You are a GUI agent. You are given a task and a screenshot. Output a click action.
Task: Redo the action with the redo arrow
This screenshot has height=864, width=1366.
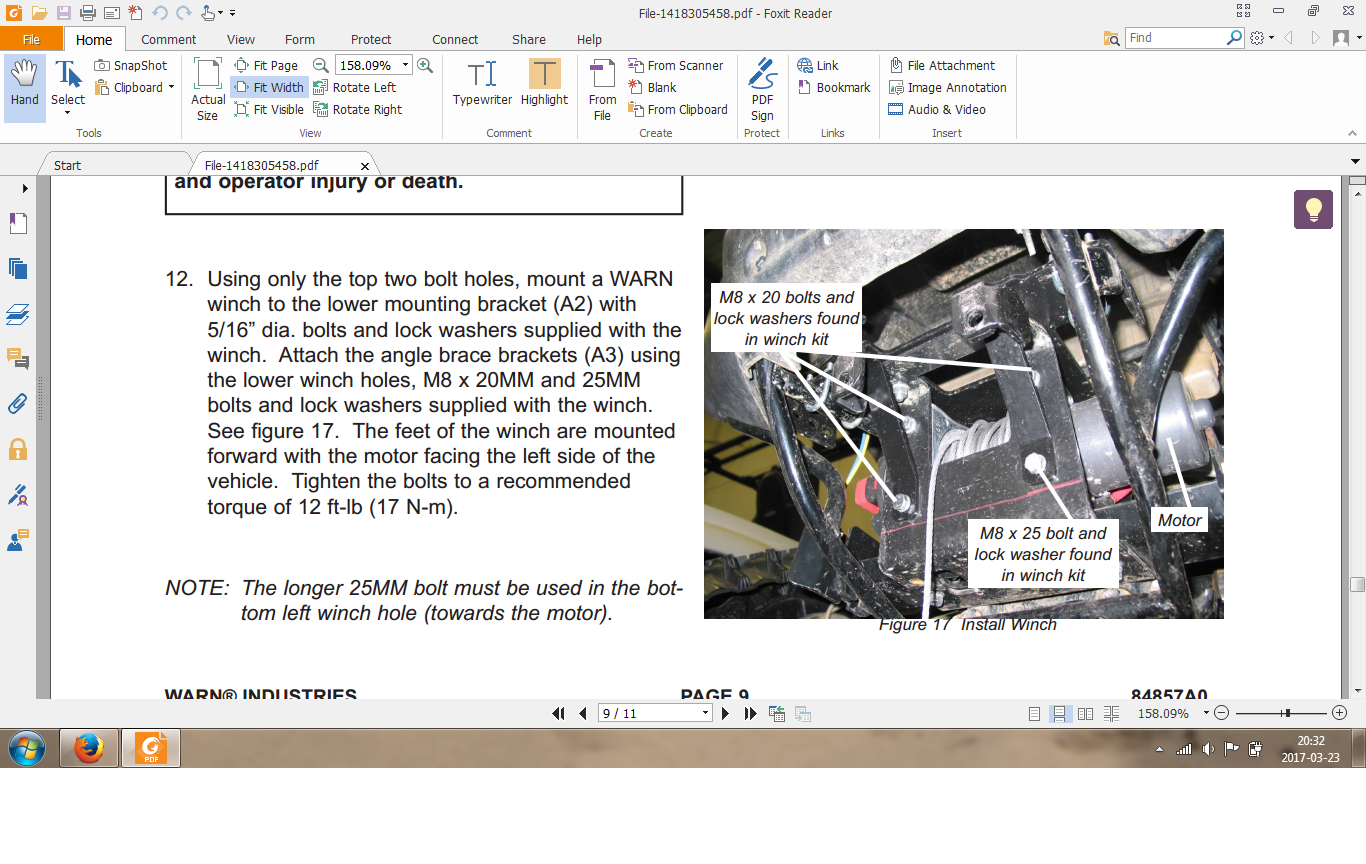(x=183, y=13)
